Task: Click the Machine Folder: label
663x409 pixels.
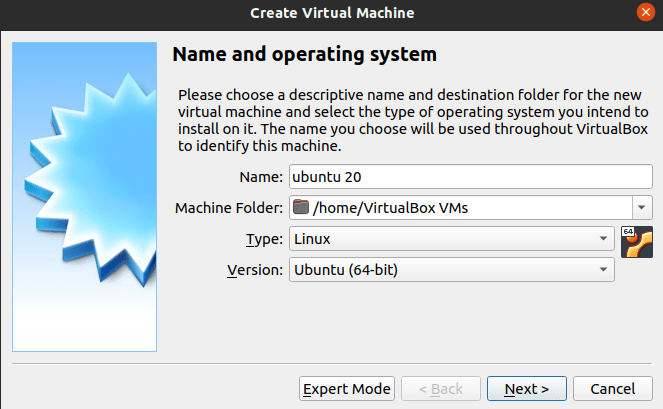Action: point(229,208)
